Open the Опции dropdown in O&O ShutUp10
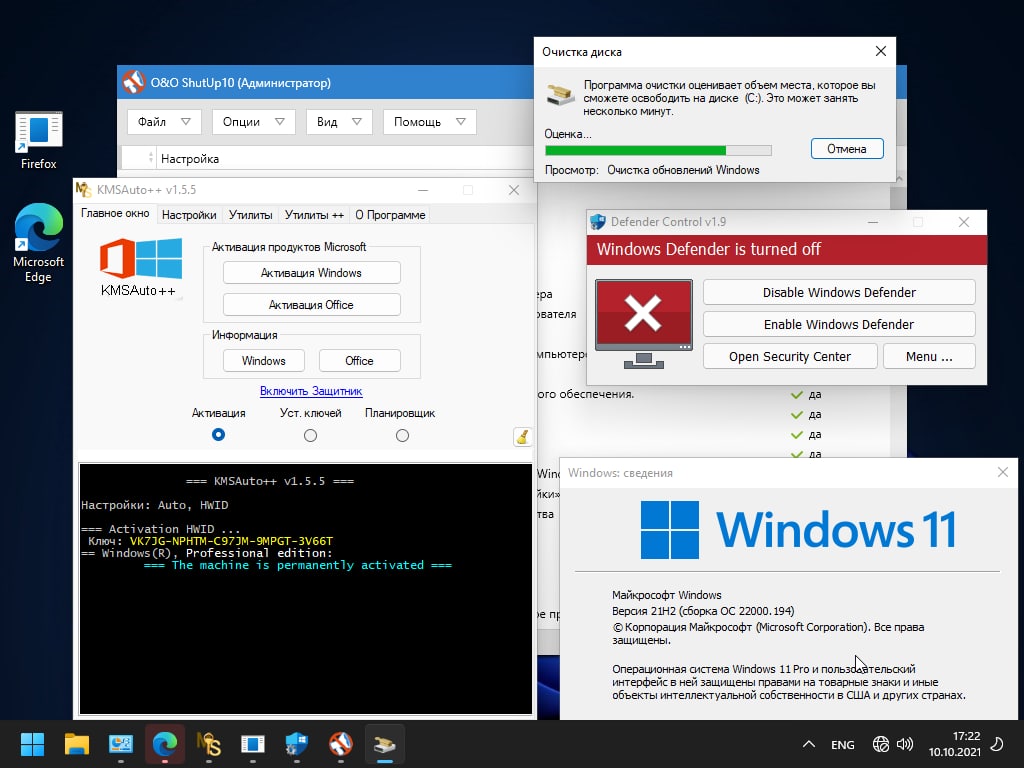Image resolution: width=1024 pixels, height=768 pixels. click(x=253, y=121)
